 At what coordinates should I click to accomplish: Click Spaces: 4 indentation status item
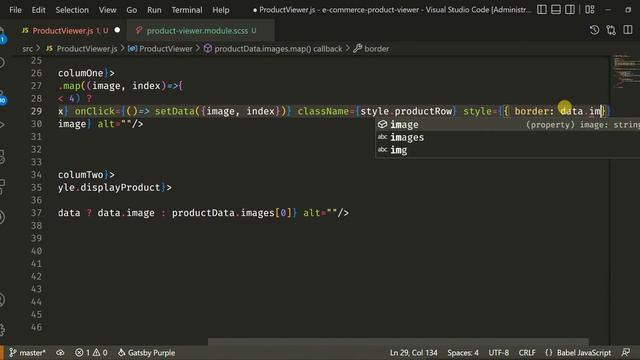tap(463, 353)
